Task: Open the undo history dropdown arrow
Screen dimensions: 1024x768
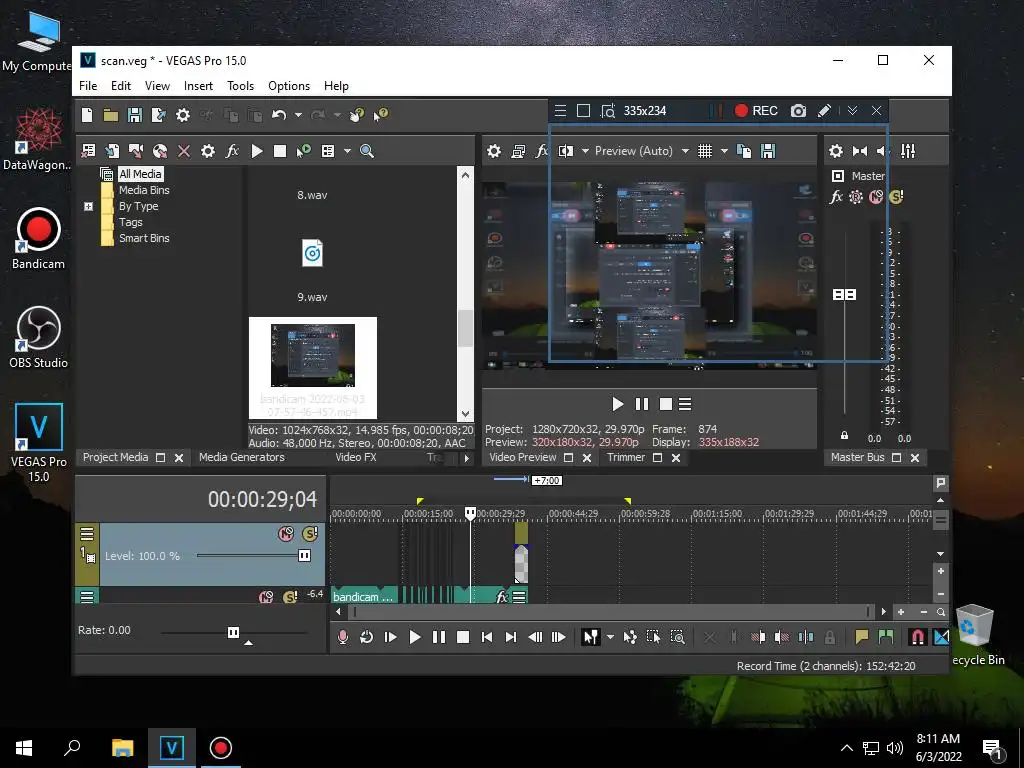Action: click(298, 116)
